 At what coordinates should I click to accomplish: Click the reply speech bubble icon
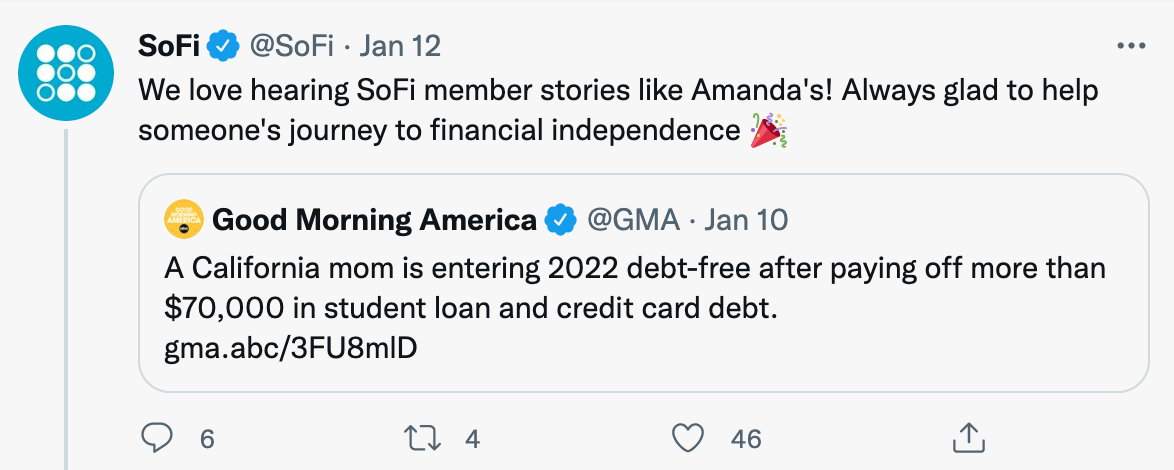tap(157, 438)
